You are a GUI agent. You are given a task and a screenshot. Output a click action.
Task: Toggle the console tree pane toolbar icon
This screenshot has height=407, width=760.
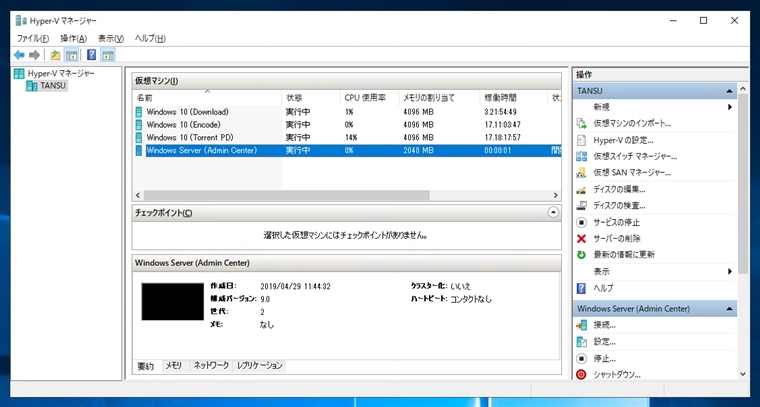(x=71, y=55)
